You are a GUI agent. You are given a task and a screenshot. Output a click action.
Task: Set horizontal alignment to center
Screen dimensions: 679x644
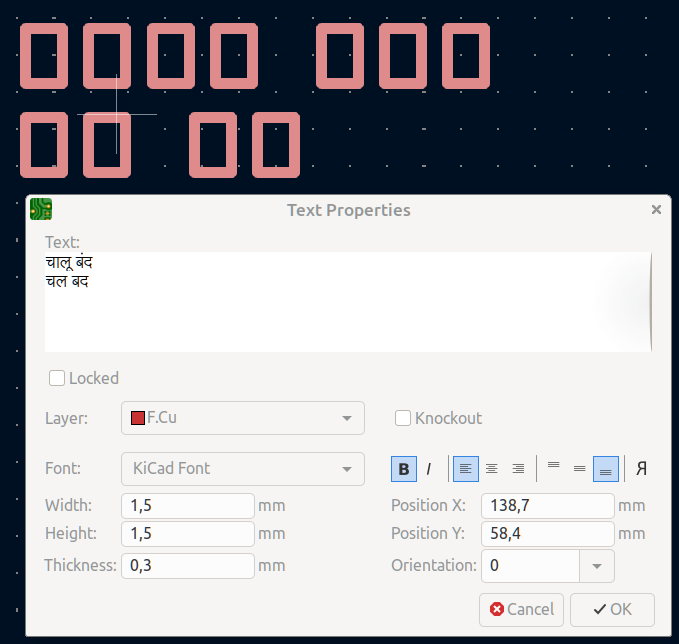pyautogui.click(x=491, y=468)
